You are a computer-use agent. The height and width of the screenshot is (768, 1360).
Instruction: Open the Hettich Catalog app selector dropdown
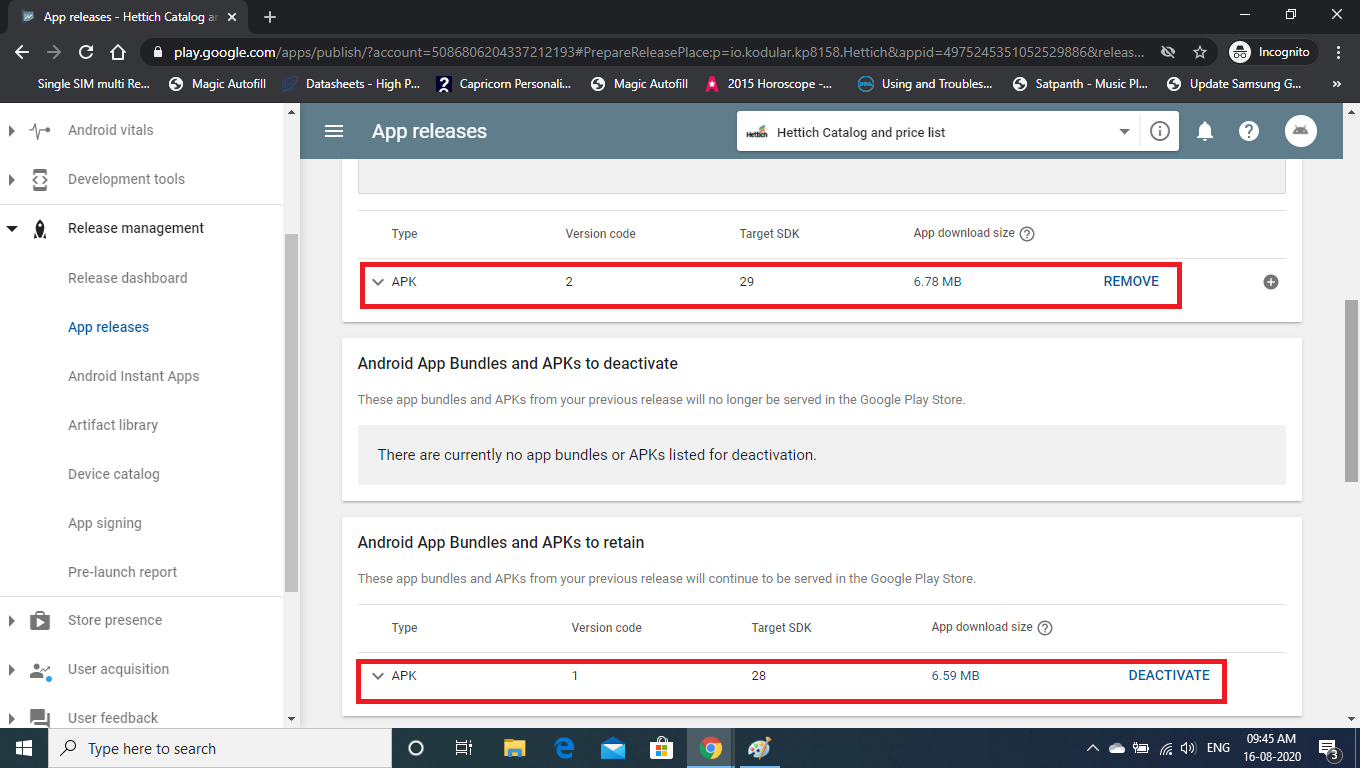pyautogui.click(x=937, y=132)
